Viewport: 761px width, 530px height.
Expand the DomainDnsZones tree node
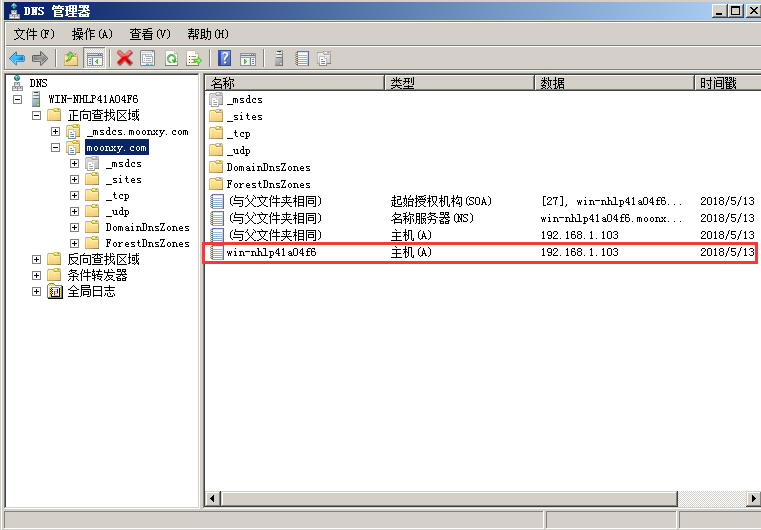(74, 227)
